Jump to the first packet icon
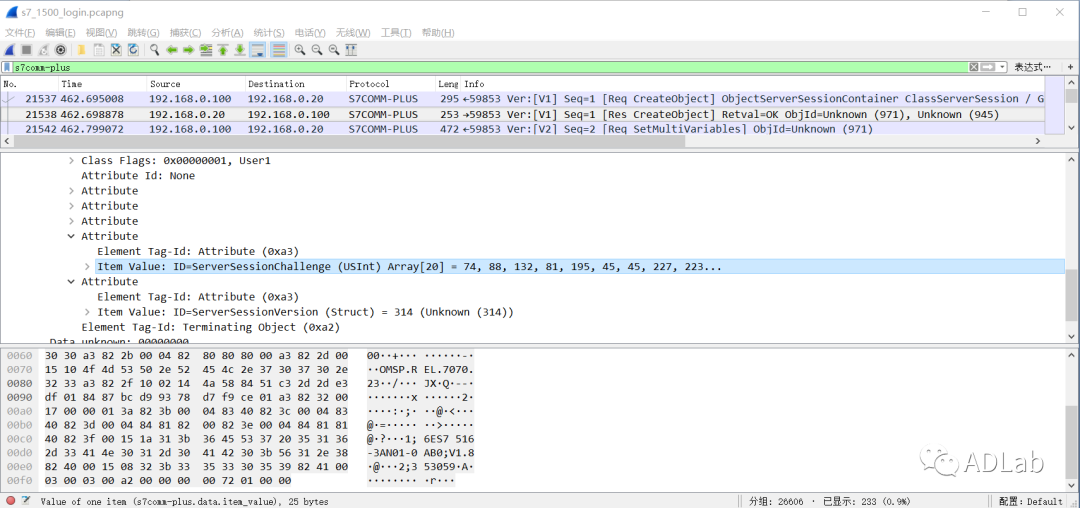The width and height of the screenshot is (1080, 508). coord(223,50)
